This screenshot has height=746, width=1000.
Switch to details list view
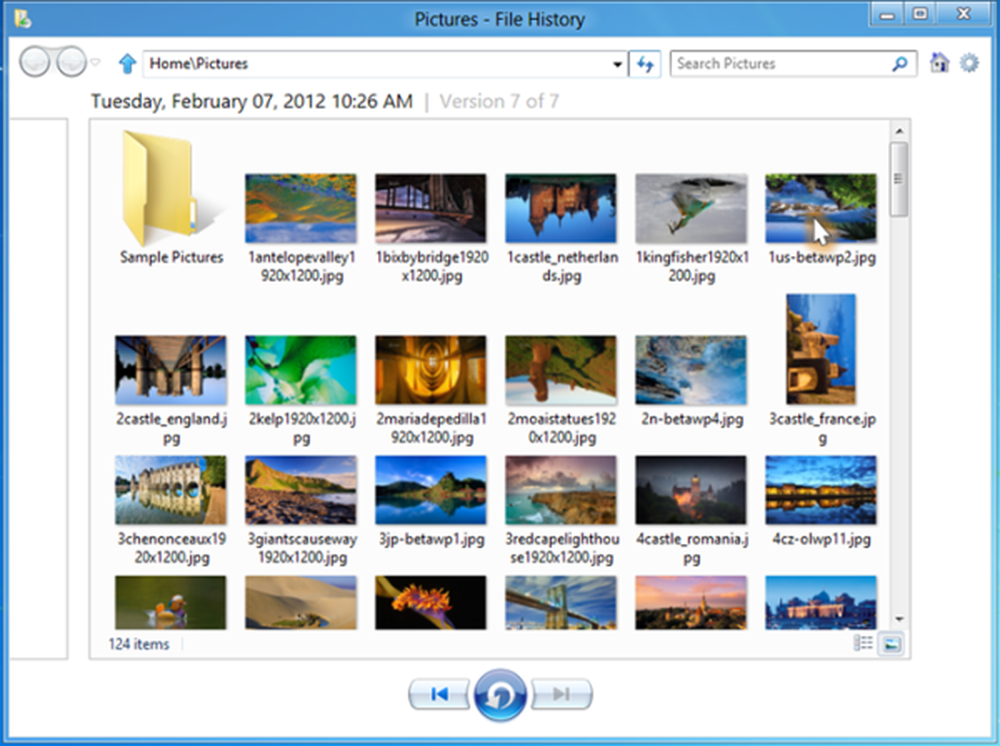click(x=863, y=643)
